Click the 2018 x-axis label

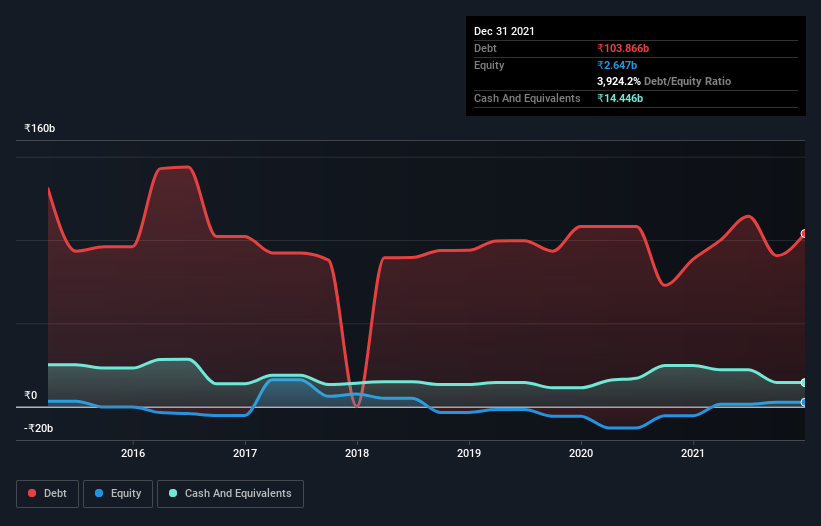[357, 453]
